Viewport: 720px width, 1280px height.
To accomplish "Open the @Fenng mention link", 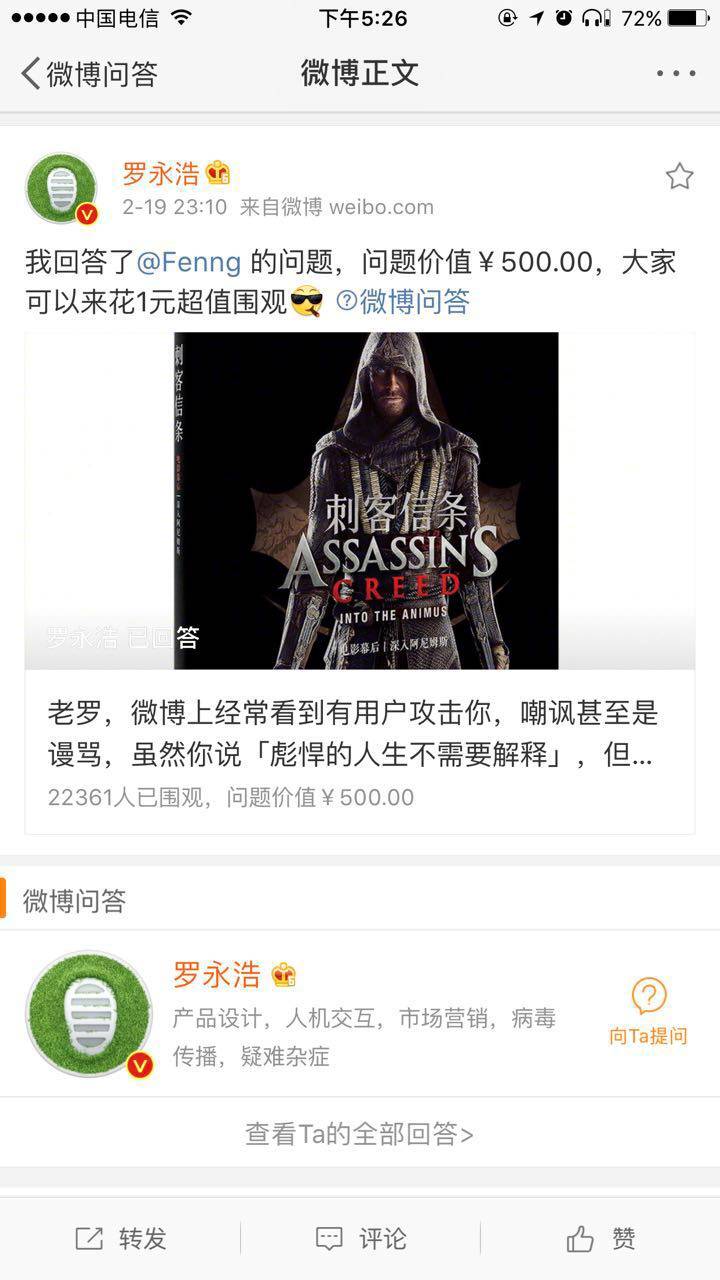I will pyautogui.click(x=188, y=262).
